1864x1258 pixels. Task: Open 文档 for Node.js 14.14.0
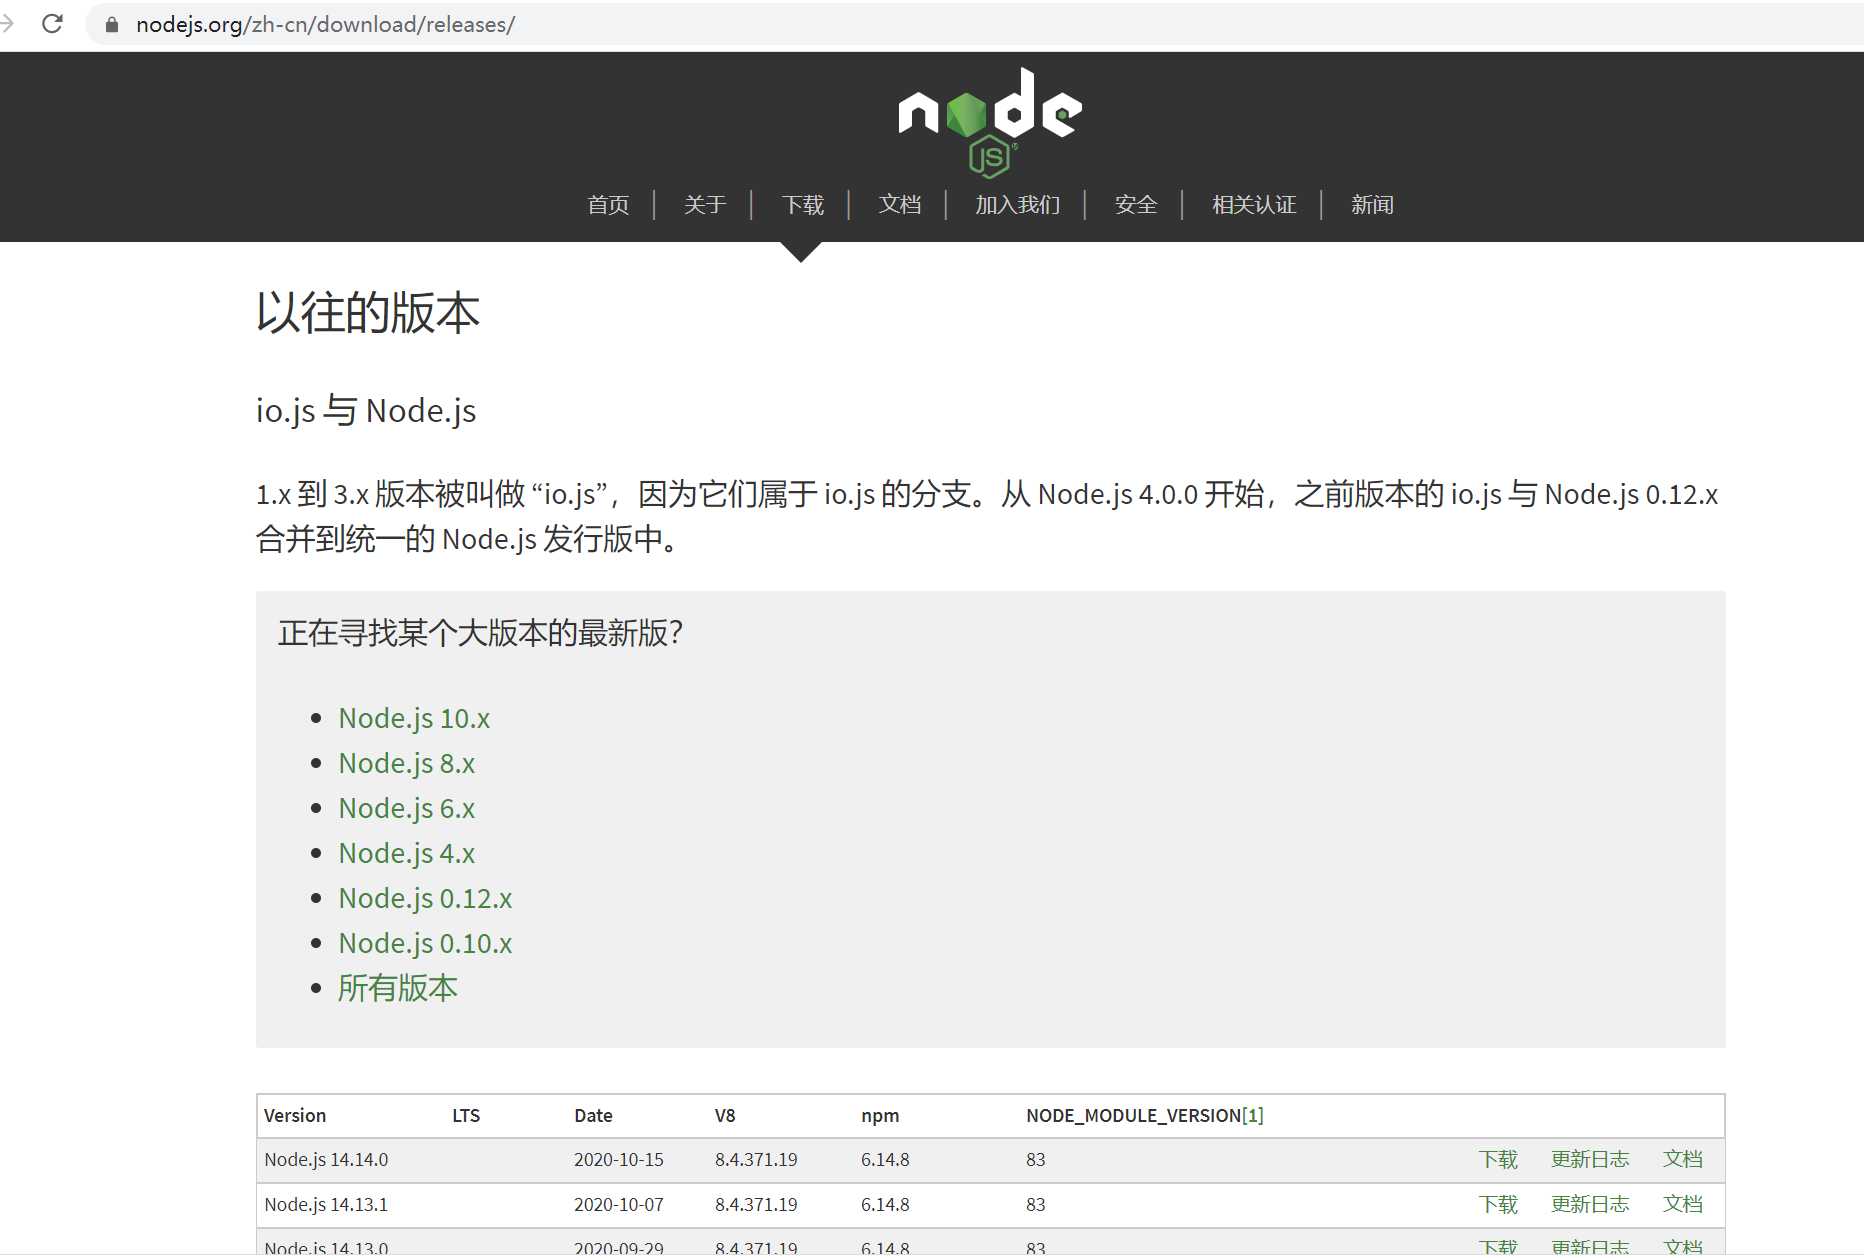click(1683, 1159)
